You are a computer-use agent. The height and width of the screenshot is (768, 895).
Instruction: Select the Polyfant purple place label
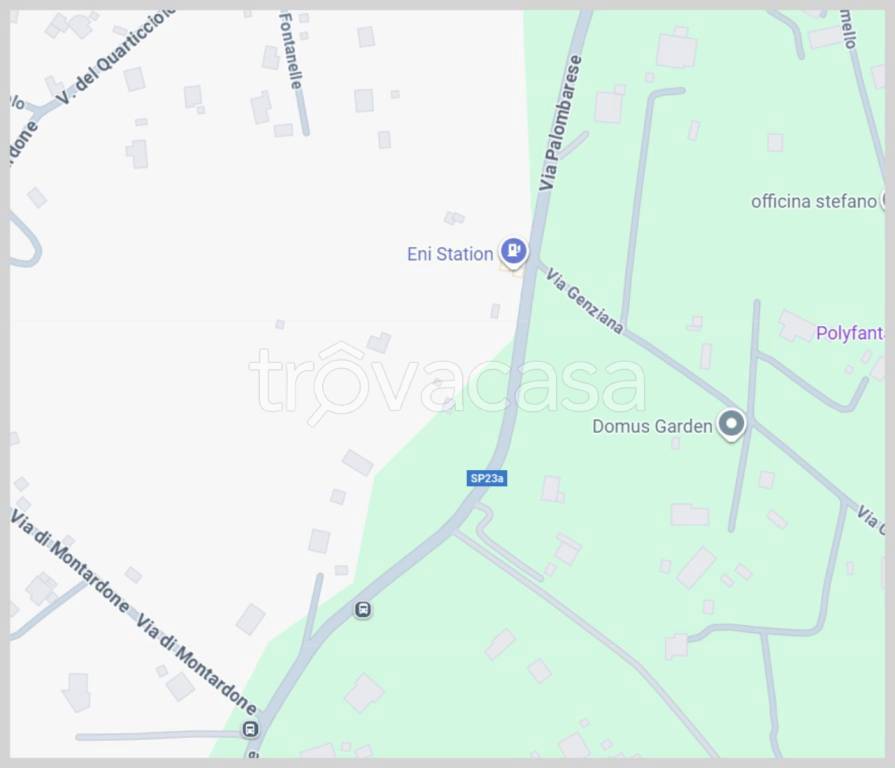(850, 333)
